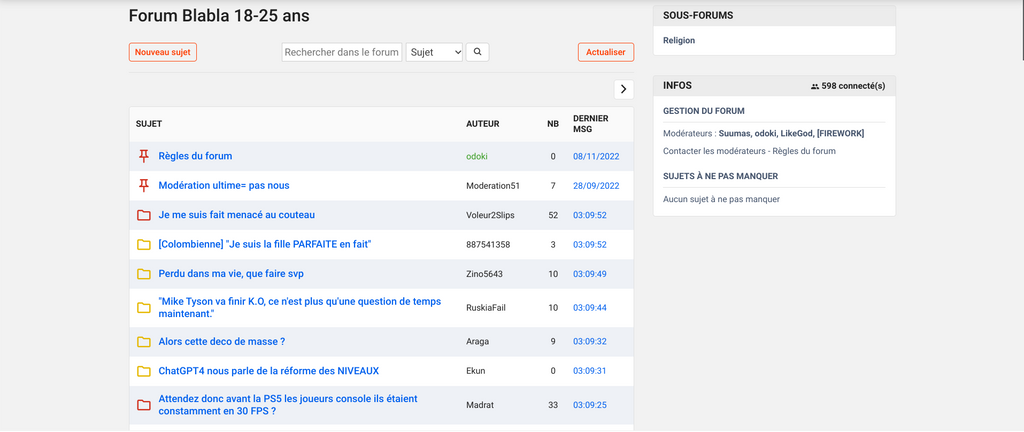This screenshot has width=1024, height=432.
Task: Click folder icon next to Mike Tyson topic
Action: pos(144,308)
